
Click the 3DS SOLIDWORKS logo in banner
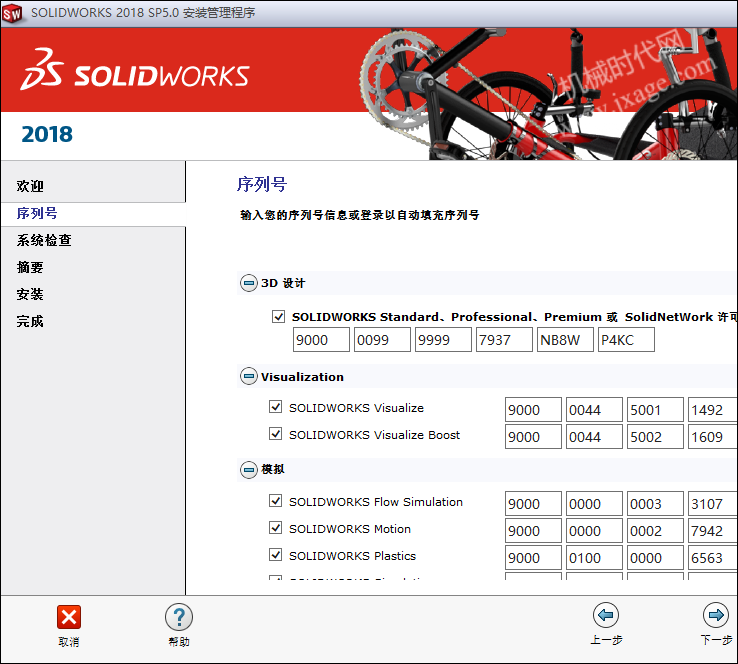[135, 70]
